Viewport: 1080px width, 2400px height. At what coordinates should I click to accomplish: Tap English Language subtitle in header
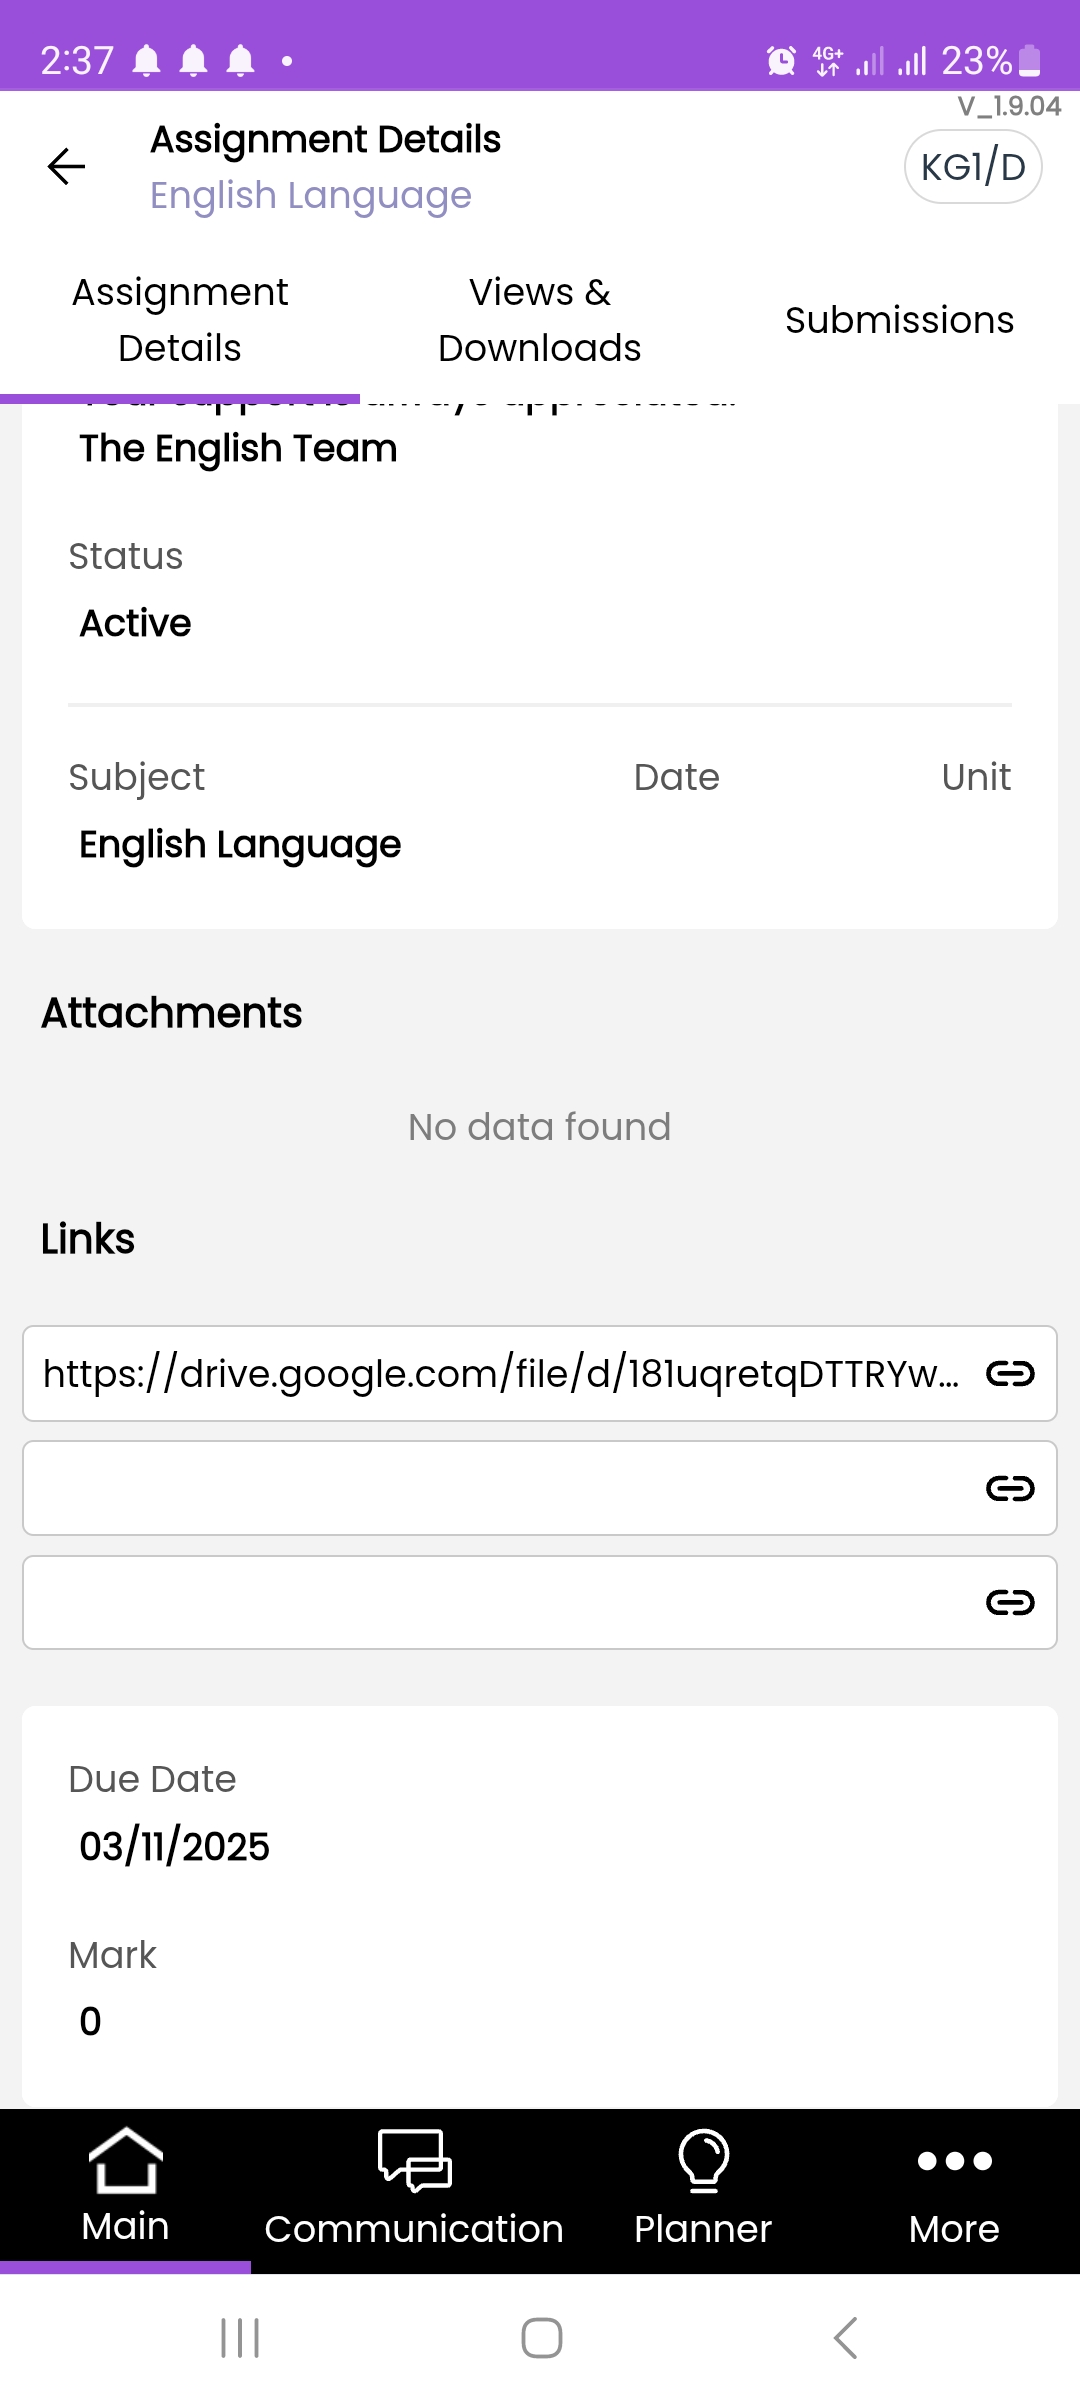(311, 195)
